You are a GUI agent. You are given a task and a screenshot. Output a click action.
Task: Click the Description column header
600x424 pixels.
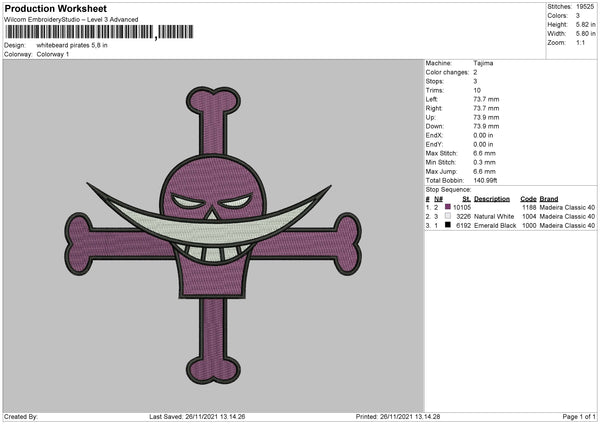coord(492,199)
